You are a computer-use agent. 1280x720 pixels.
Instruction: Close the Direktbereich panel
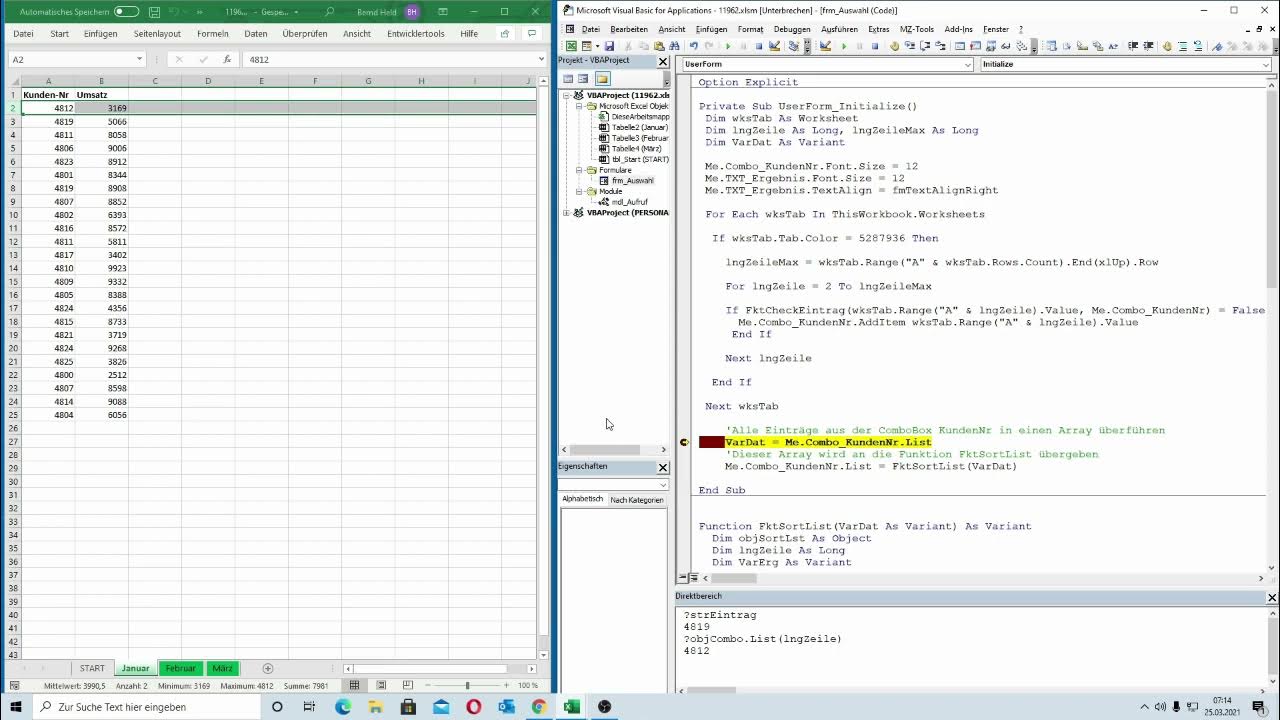(1272, 597)
